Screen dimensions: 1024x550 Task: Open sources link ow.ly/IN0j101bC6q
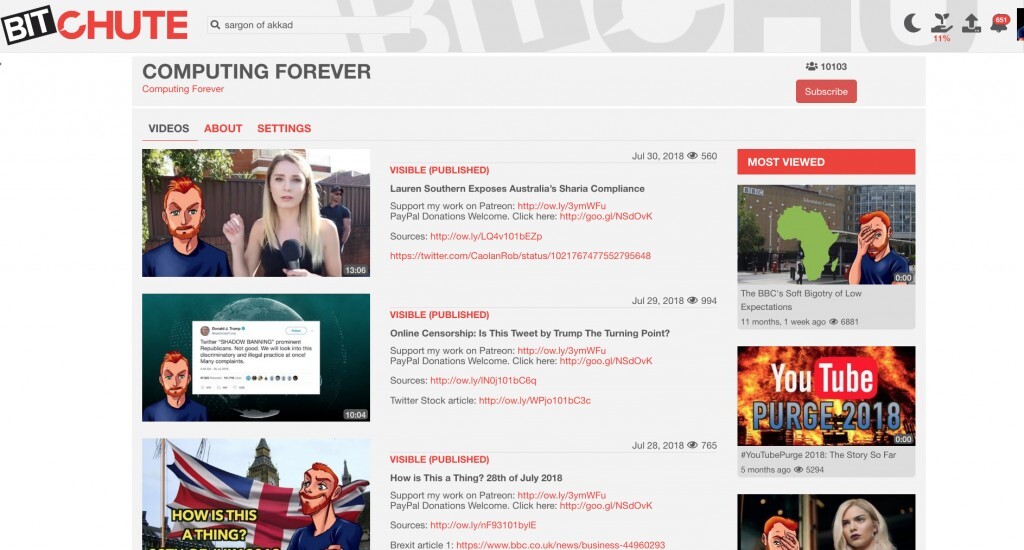point(483,381)
